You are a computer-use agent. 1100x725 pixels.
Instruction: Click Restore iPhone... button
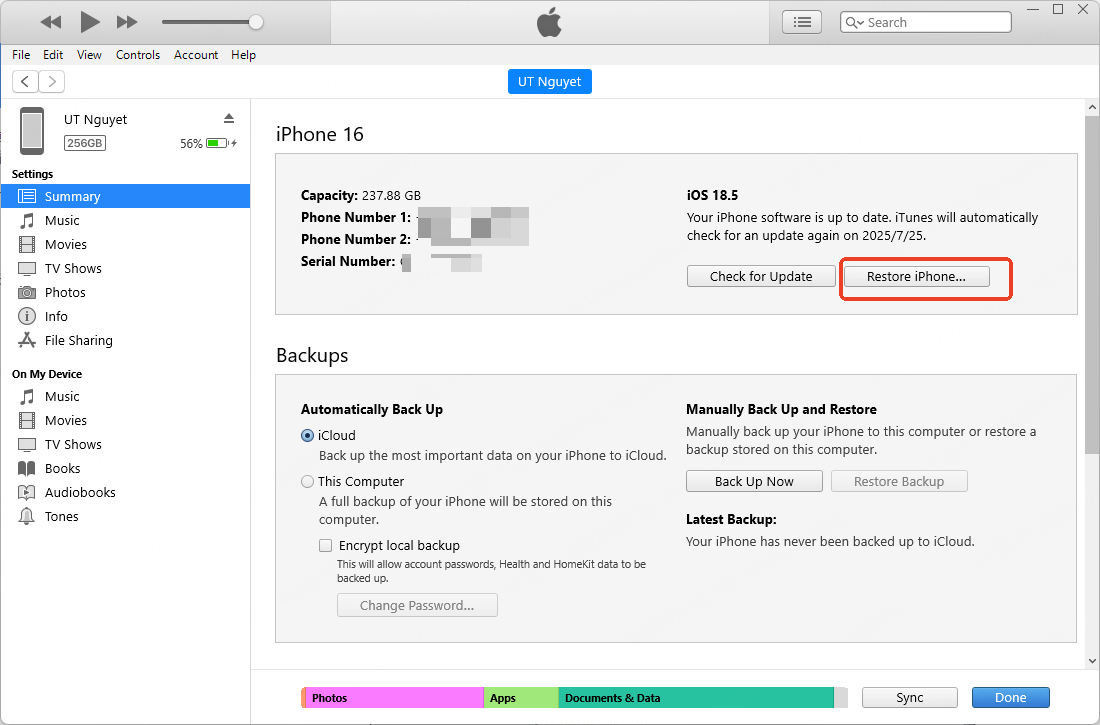point(916,277)
